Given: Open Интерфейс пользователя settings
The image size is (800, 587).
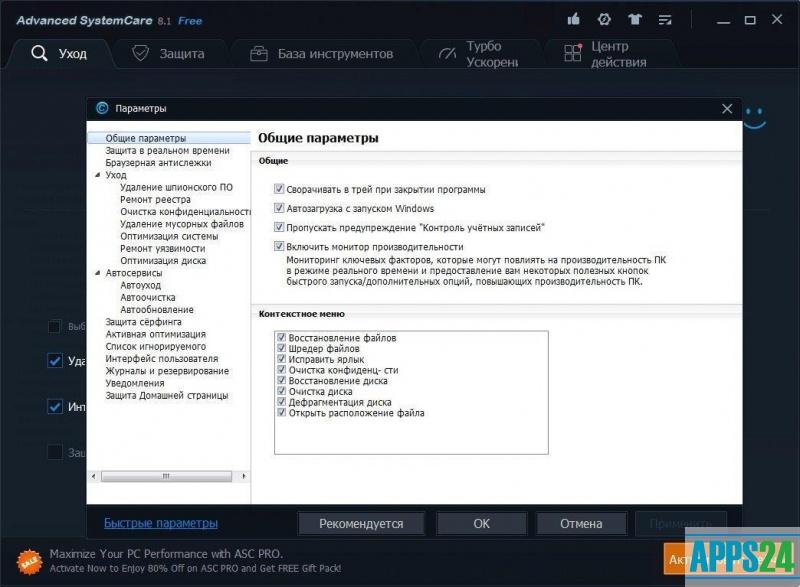Looking at the screenshot, I should (162, 359).
